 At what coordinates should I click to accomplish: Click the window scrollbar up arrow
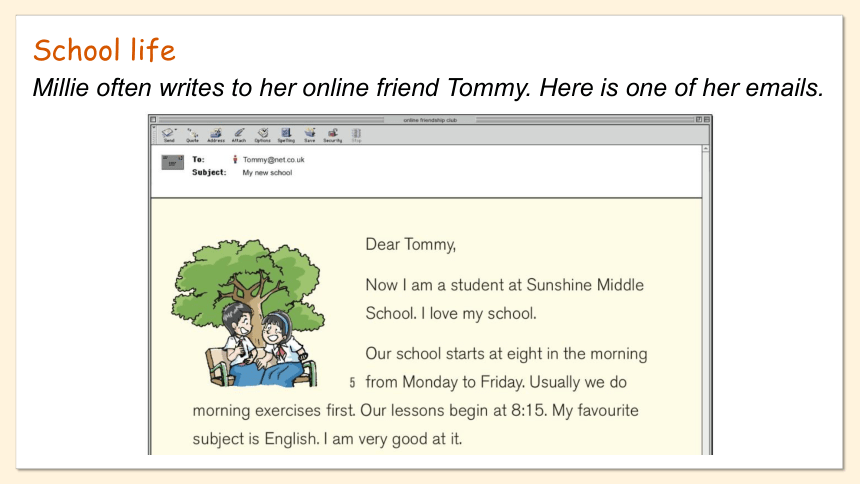pyautogui.click(x=706, y=149)
